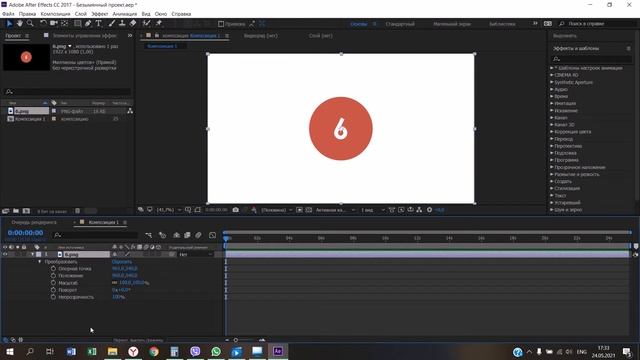Screen dimensions: 640x360
Task: Open the Активная камера view dropdown
Action: click(335, 210)
